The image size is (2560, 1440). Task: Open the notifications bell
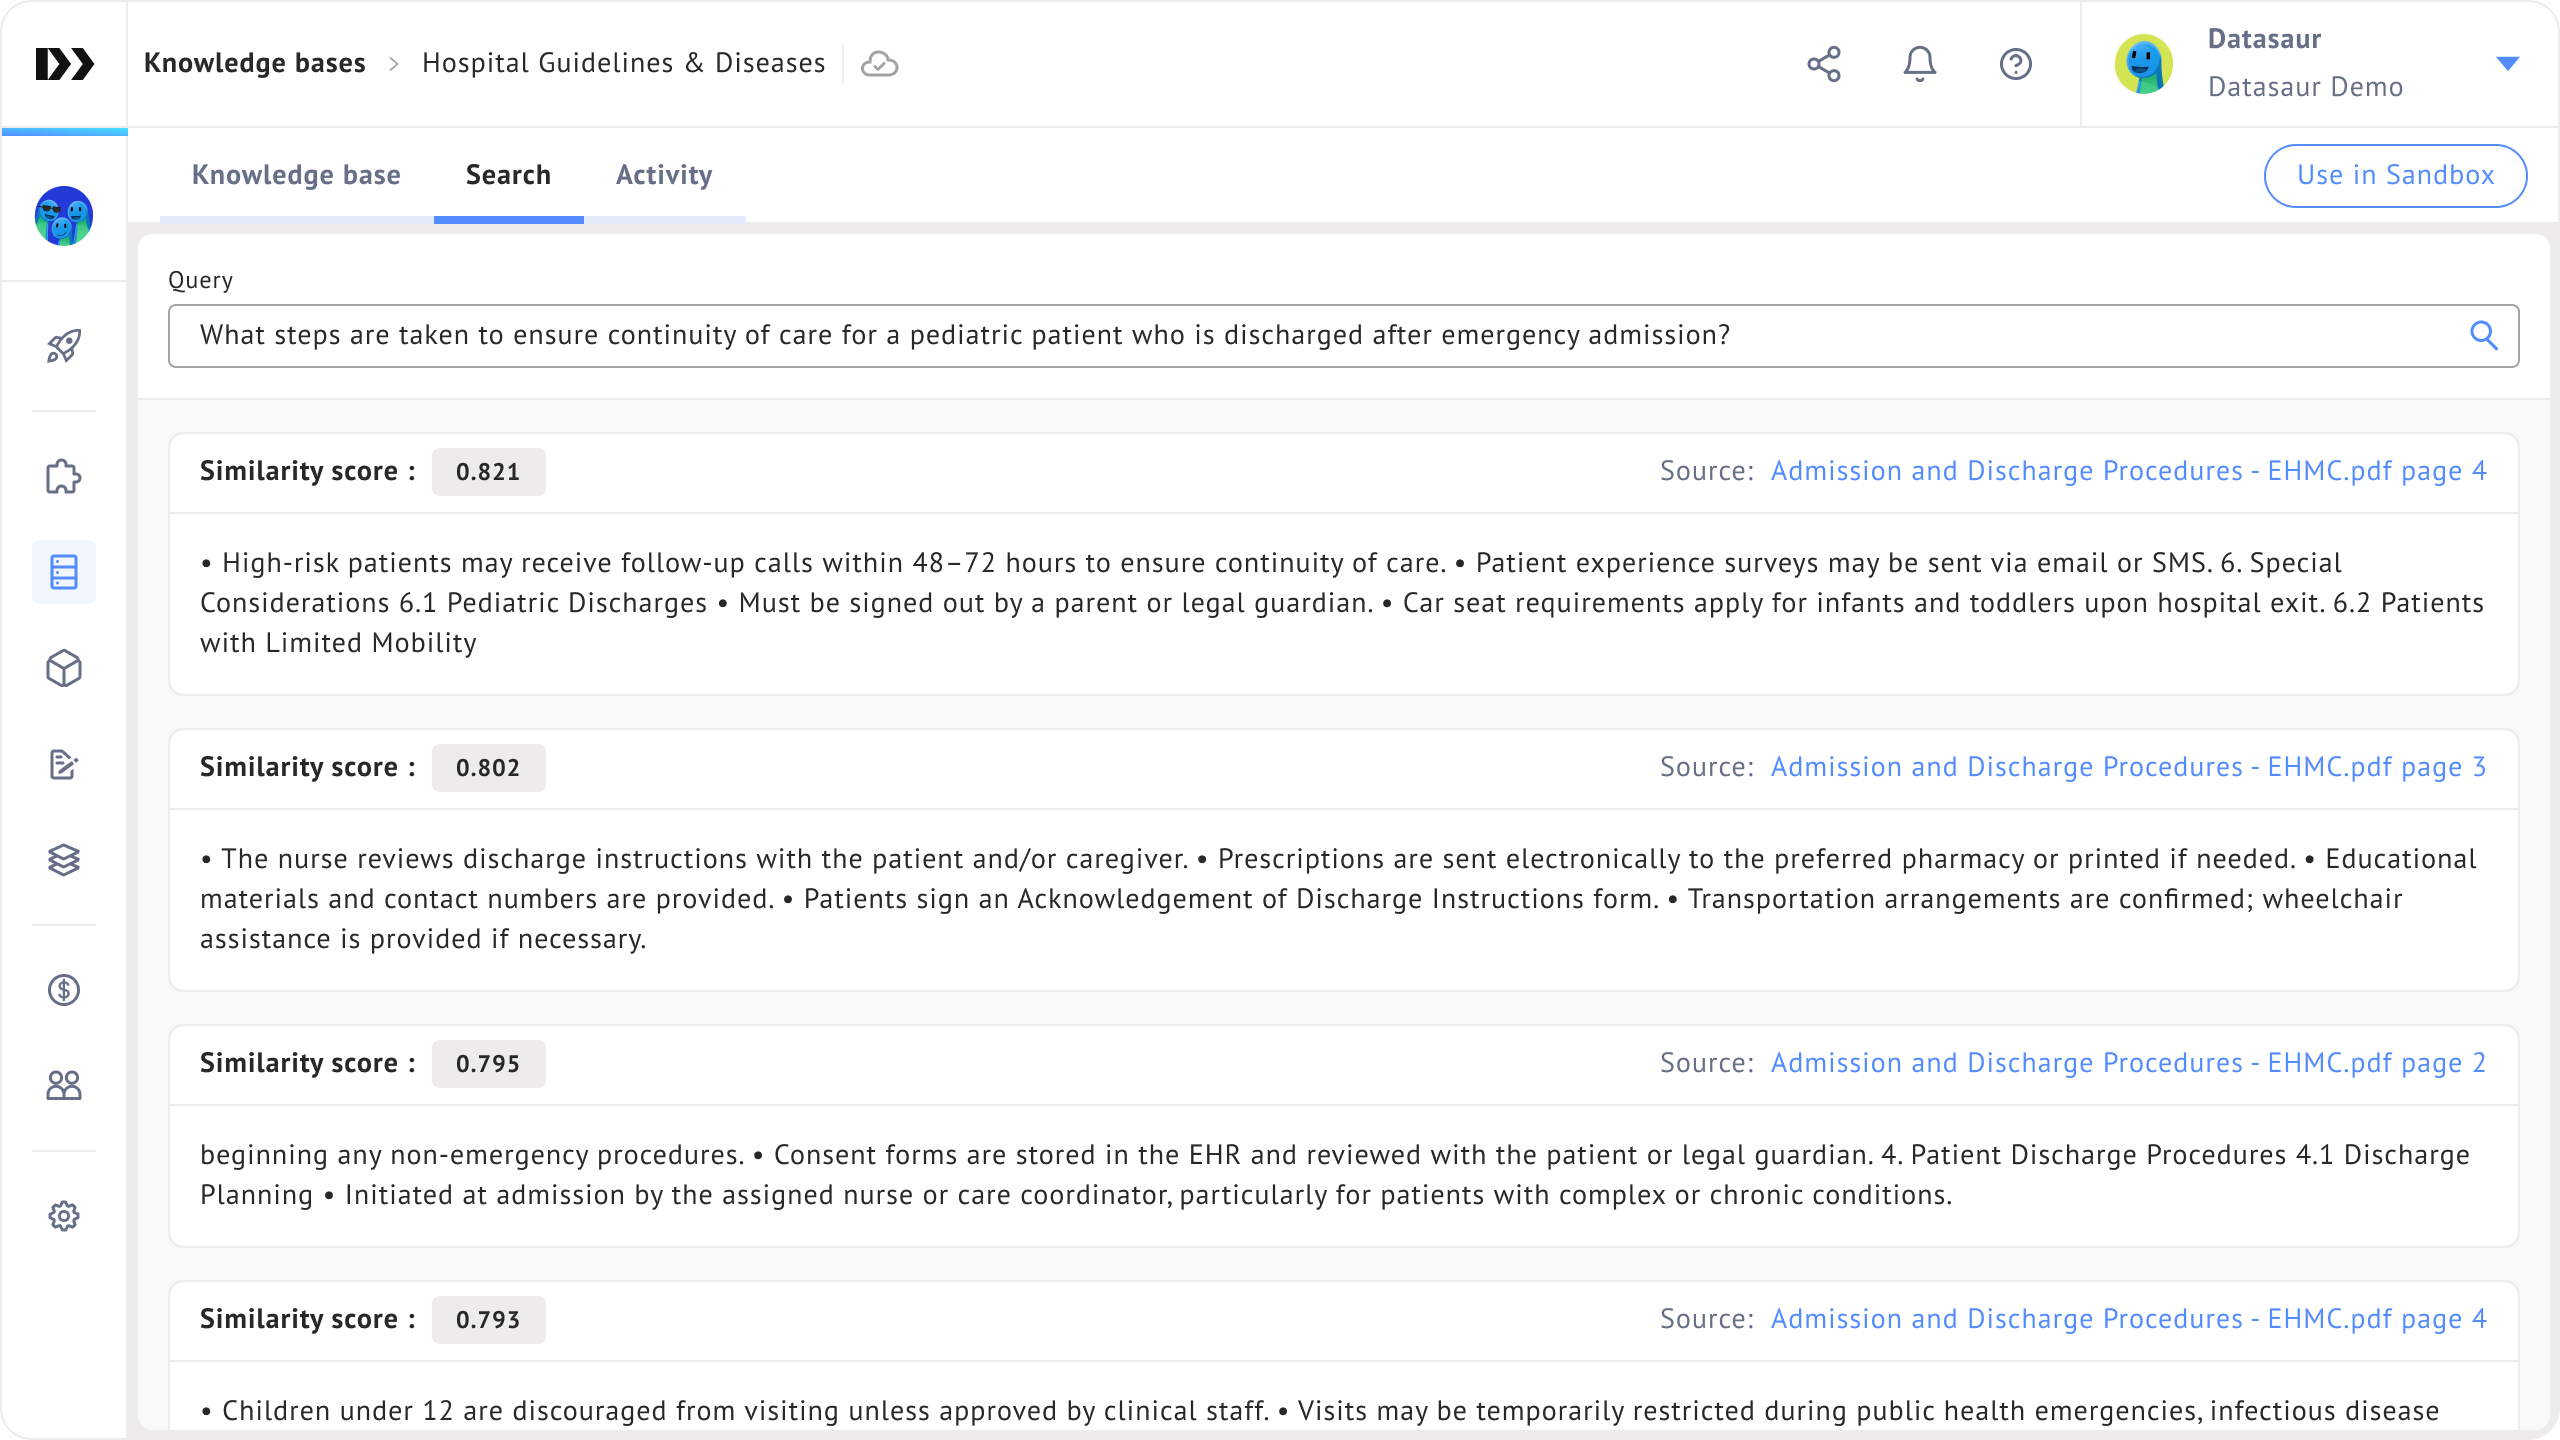point(1919,64)
